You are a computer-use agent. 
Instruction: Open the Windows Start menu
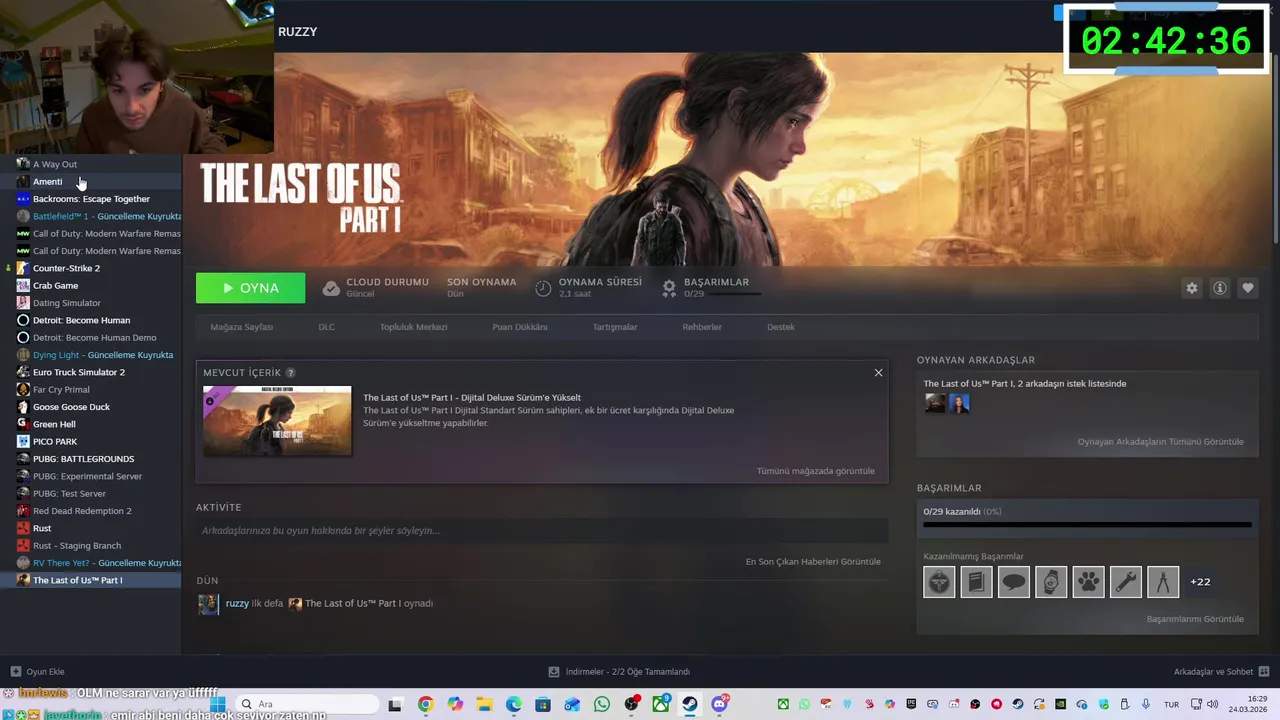[218, 704]
